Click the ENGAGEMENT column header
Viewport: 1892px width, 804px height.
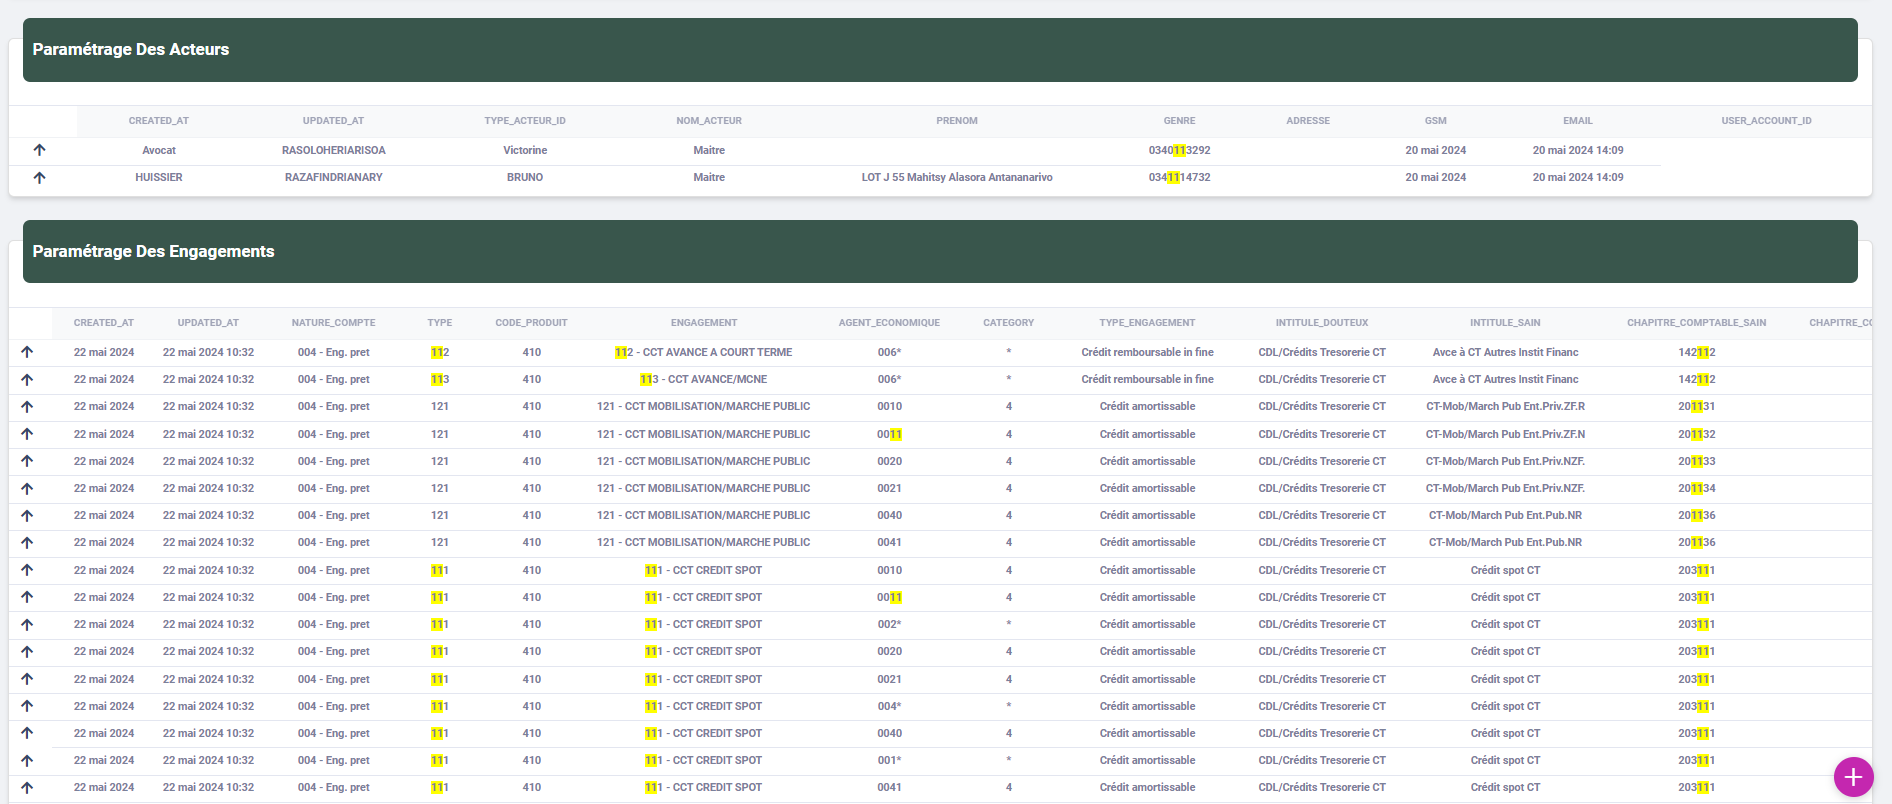point(703,323)
